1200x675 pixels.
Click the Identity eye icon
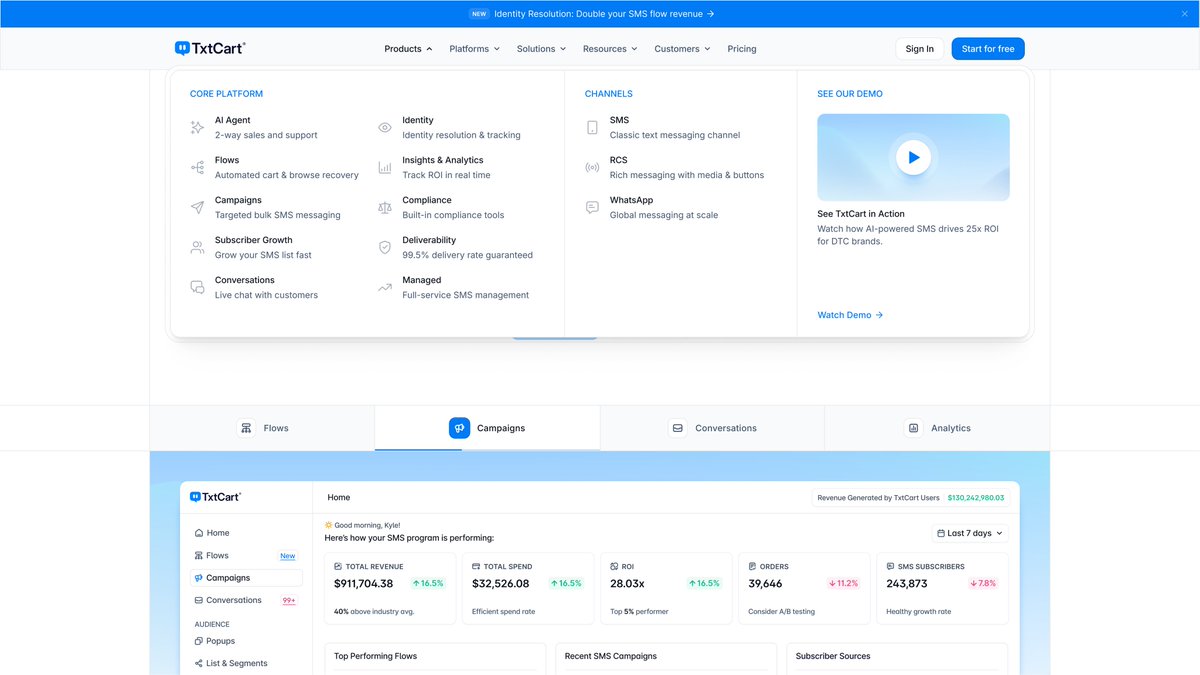point(385,128)
